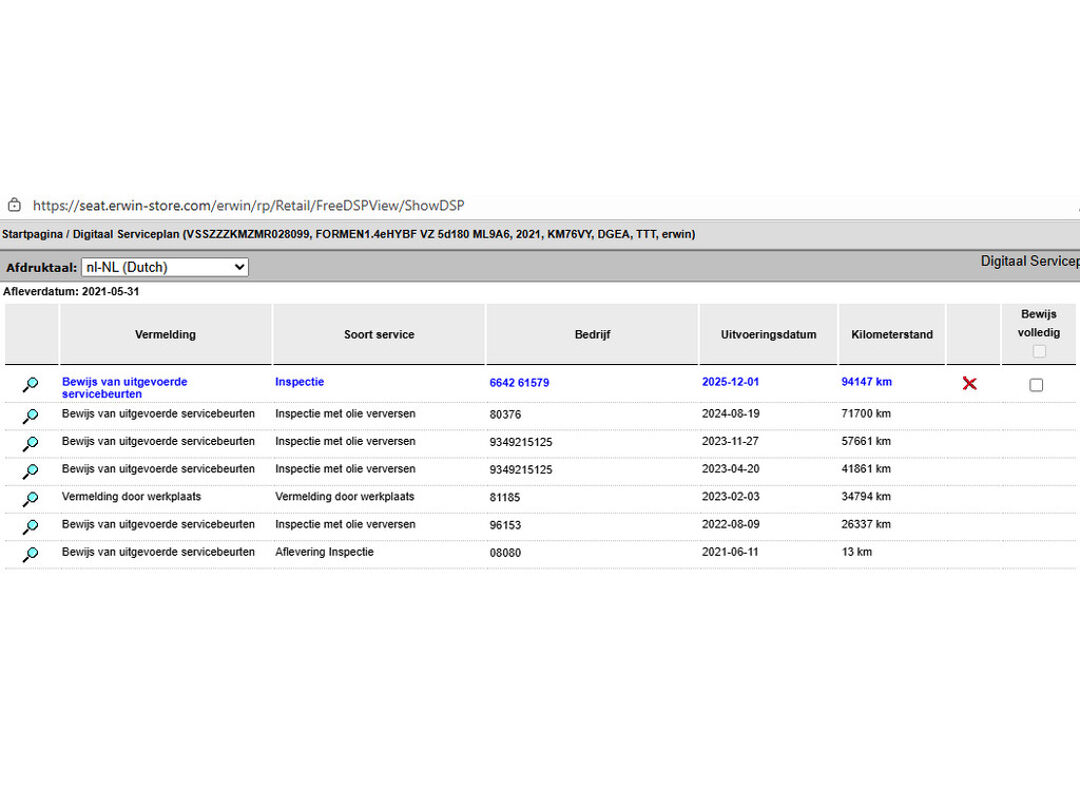The height and width of the screenshot is (810, 1080).
Task: Inspect the 2023-02-03 workshop notification entry
Action: [31, 499]
